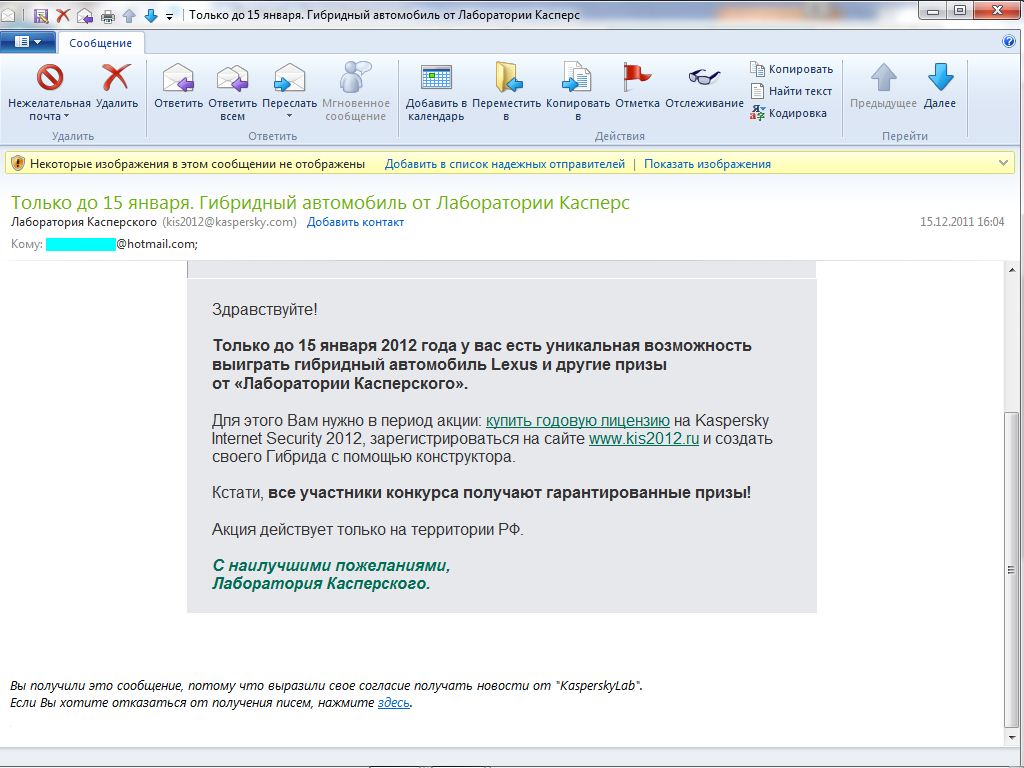
Task: Flag the message with the Отметка icon
Action: (x=637, y=77)
